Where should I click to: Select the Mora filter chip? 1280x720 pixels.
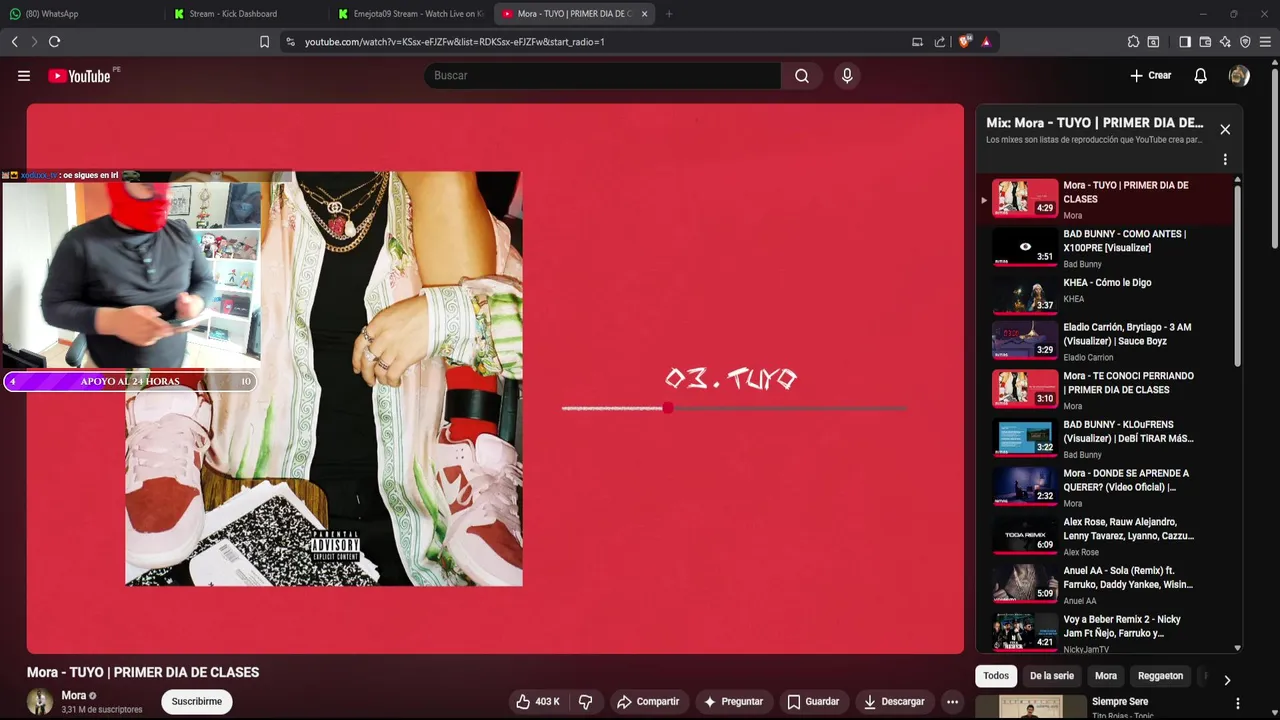click(x=1106, y=676)
